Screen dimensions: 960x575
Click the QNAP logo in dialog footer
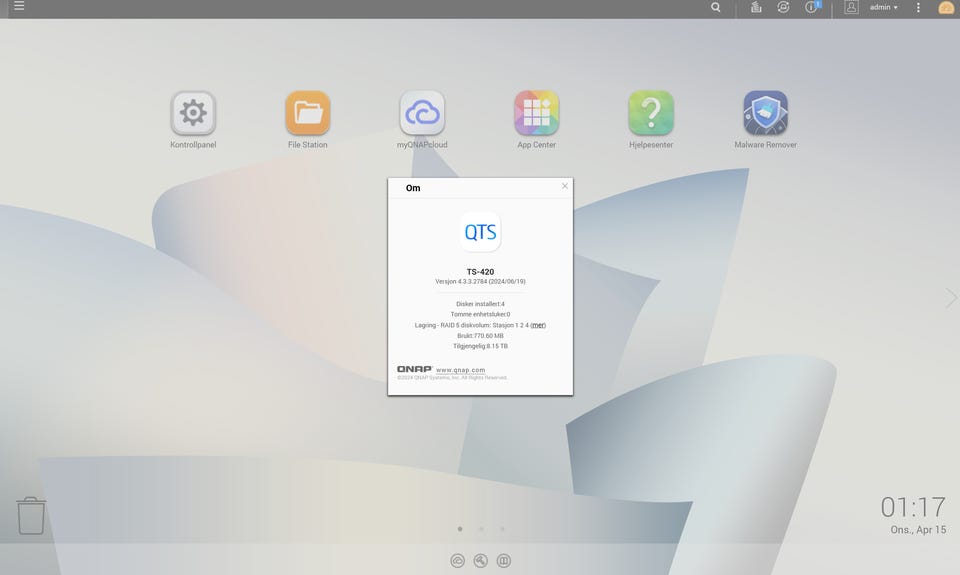(x=414, y=369)
